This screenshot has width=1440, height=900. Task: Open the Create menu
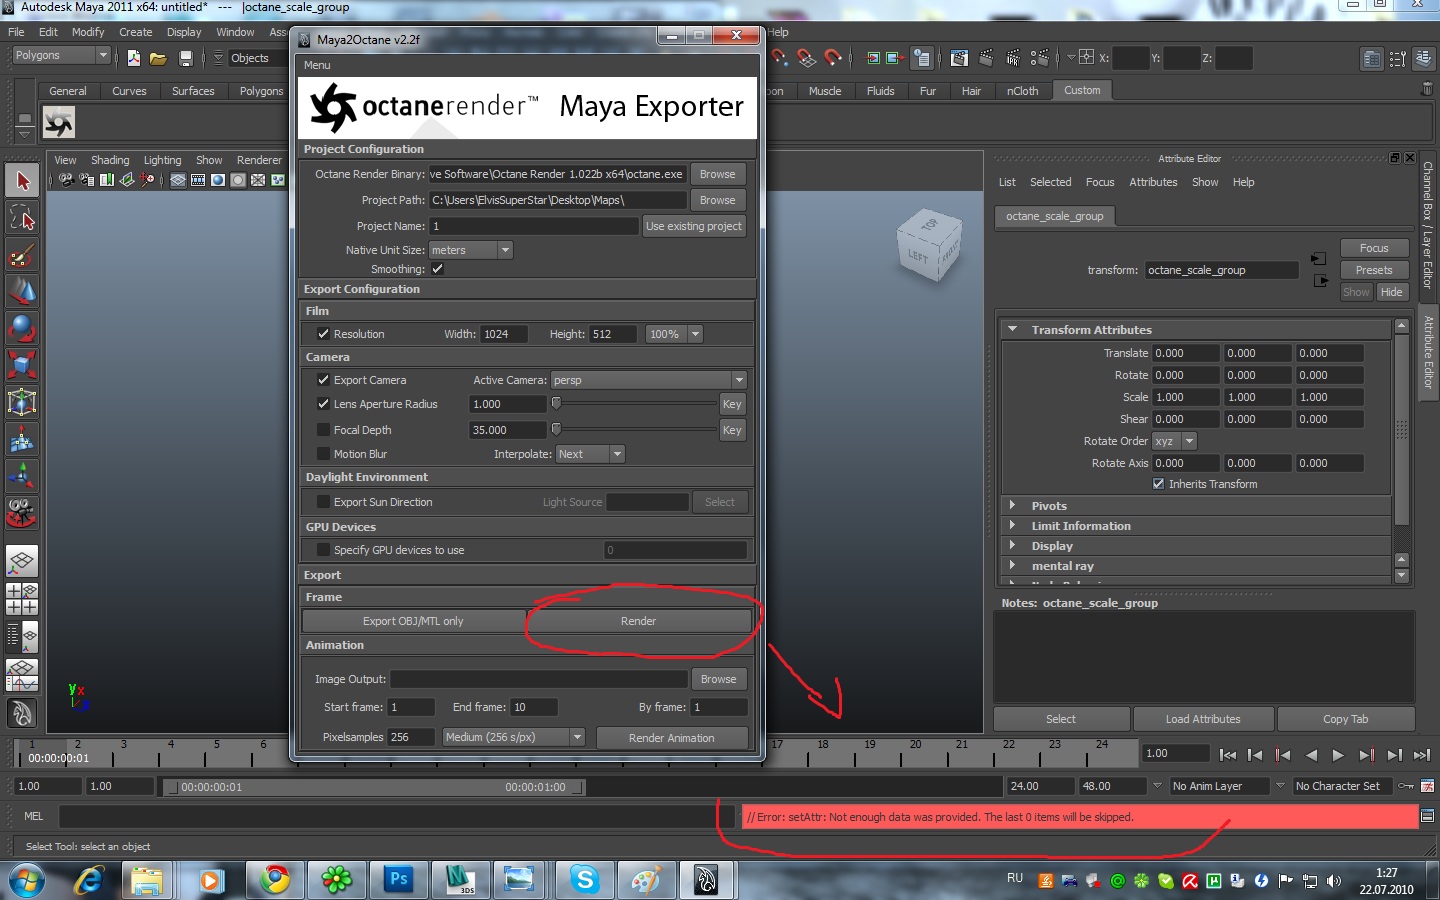(x=136, y=32)
